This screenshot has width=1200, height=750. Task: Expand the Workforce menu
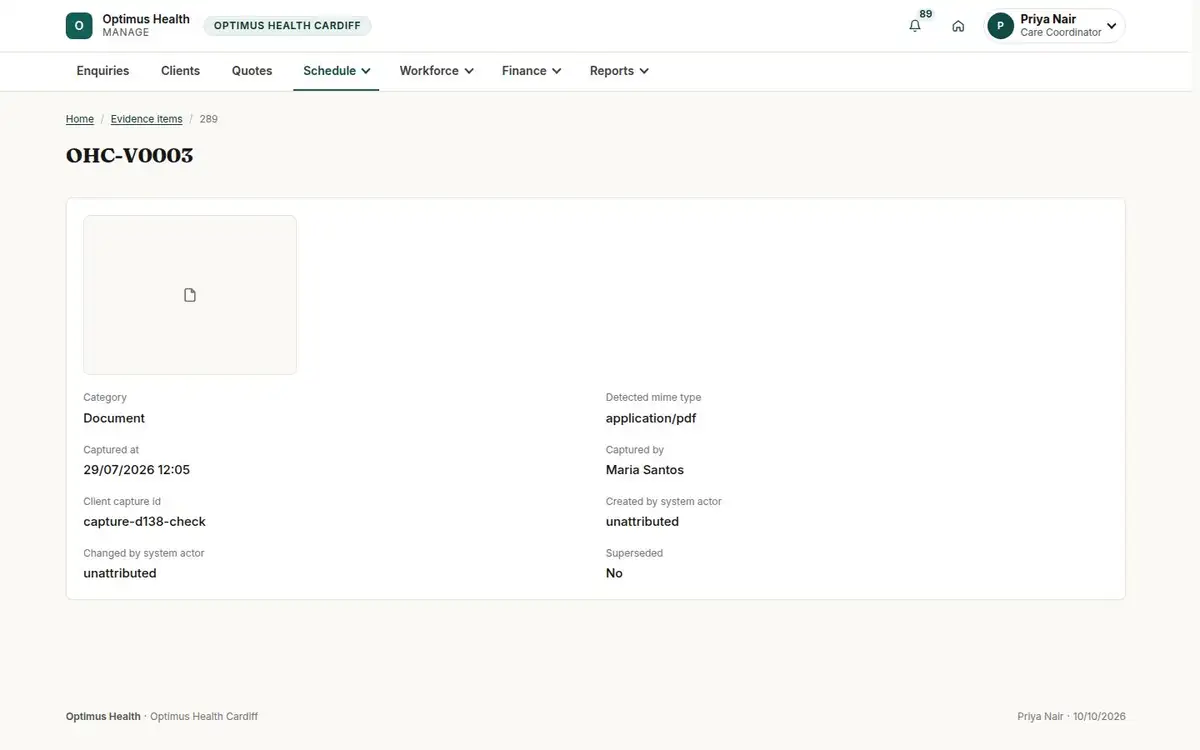[x=436, y=71]
